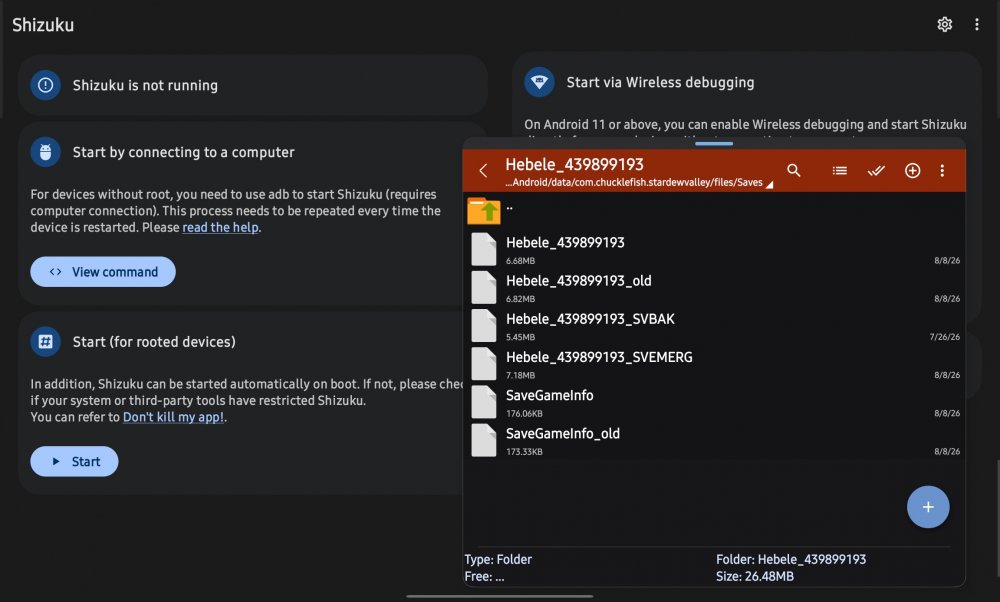Image resolution: width=1000 pixels, height=602 pixels.
Task: Click the circled plus icon in file manager toolbar
Action: 913,170
